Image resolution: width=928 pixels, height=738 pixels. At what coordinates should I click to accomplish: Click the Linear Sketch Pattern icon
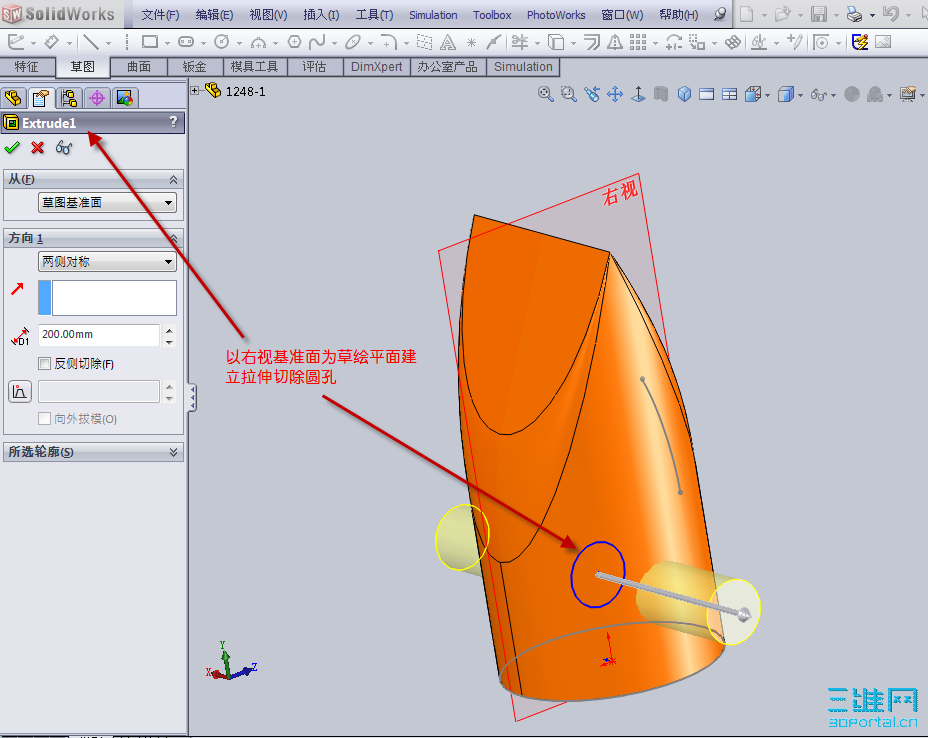tap(638, 42)
